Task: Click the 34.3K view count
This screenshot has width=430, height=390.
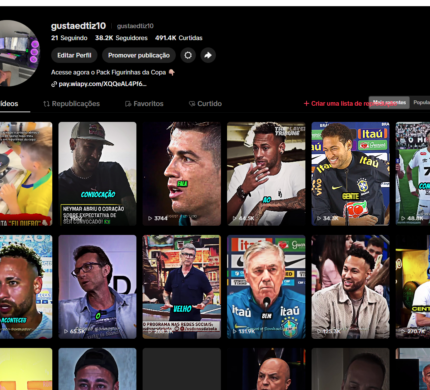Action: coord(330,218)
